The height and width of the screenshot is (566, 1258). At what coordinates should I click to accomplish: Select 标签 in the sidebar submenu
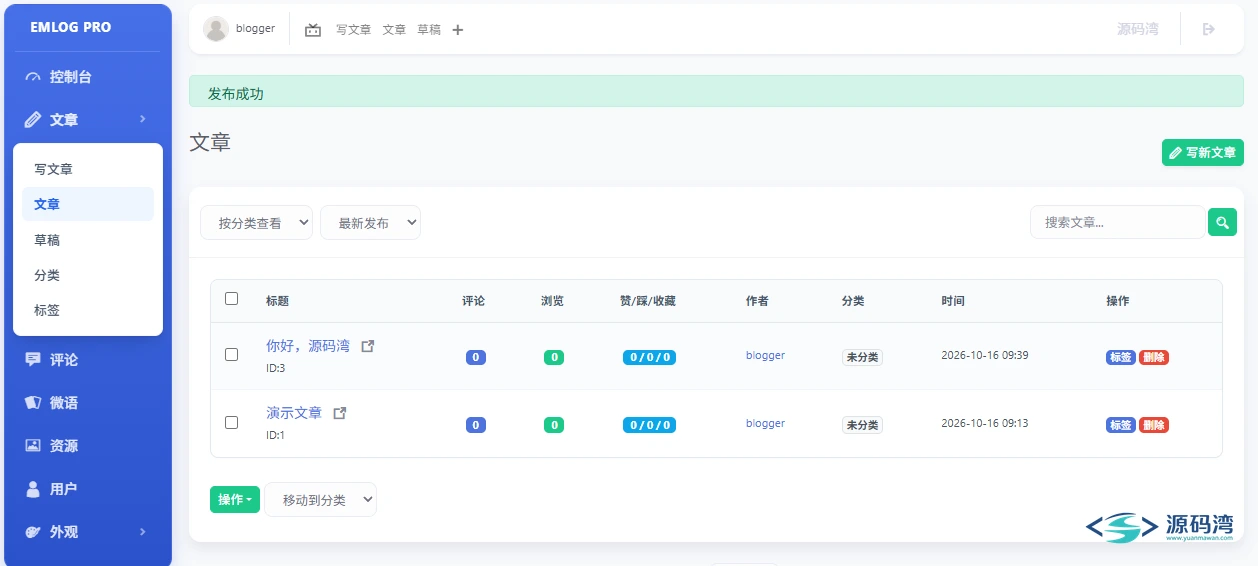pos(88,310)
